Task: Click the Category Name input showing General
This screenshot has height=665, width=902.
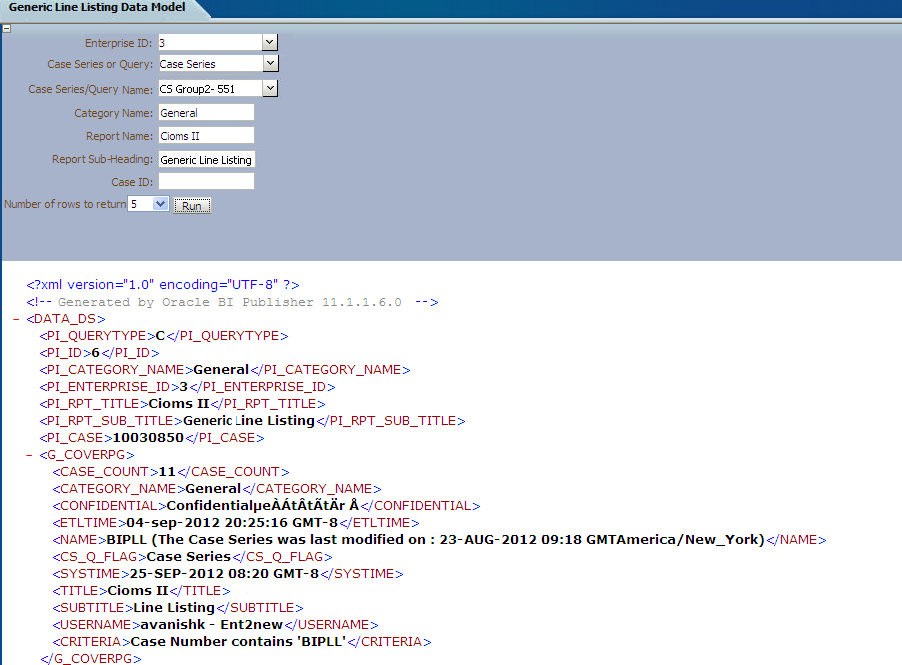Action: 205,111
